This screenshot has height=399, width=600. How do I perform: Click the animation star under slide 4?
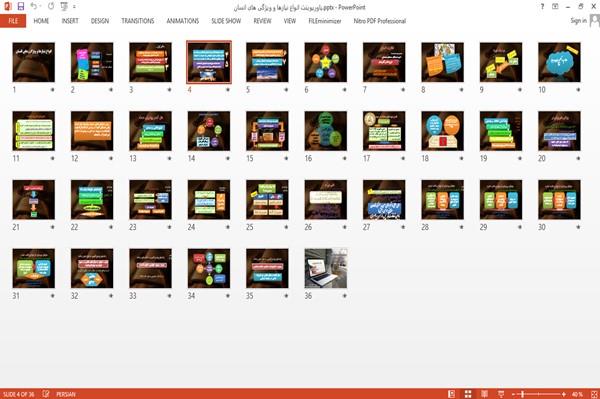[x=228, y=90]
